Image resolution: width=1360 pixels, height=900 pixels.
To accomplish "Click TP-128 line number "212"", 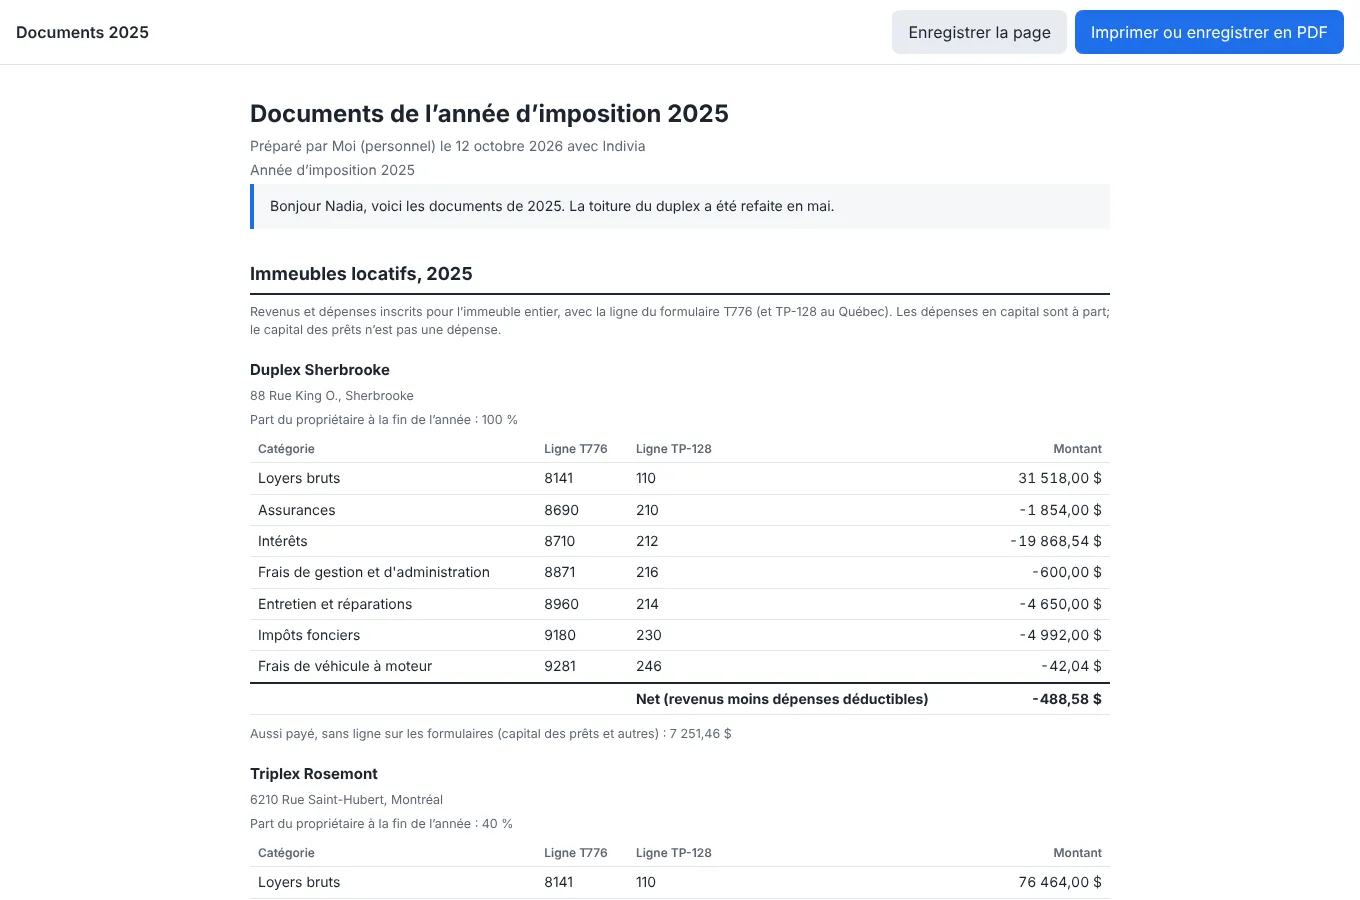I will click(647, 541).
